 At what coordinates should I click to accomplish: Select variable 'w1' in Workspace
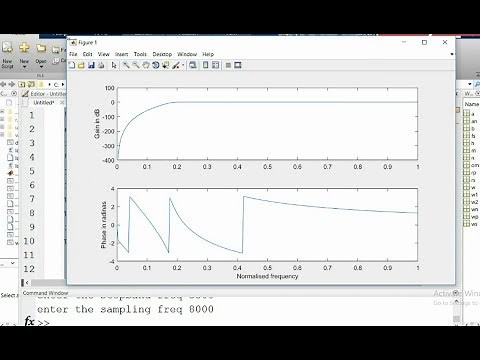(471, 195)
